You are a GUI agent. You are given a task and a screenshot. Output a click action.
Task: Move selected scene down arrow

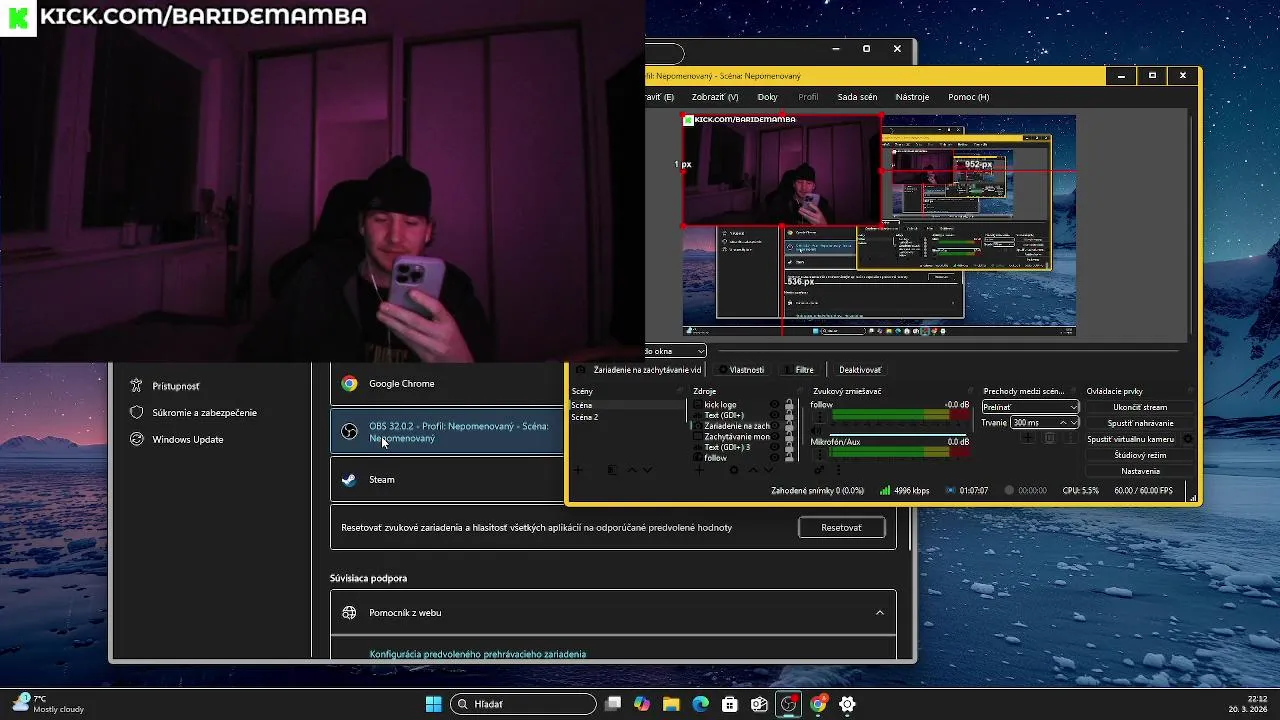pos(647,469)
